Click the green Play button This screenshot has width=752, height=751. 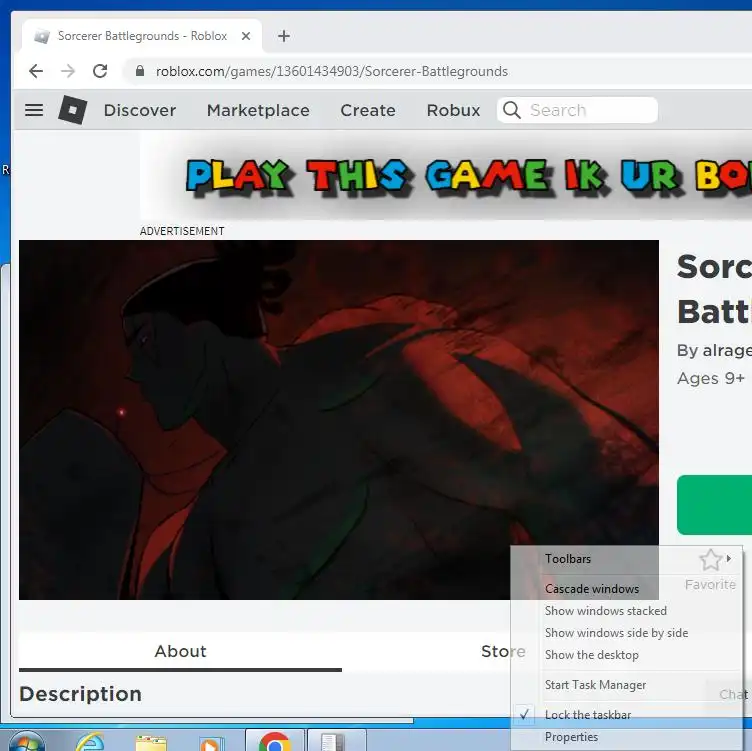(x=714, y=505)
